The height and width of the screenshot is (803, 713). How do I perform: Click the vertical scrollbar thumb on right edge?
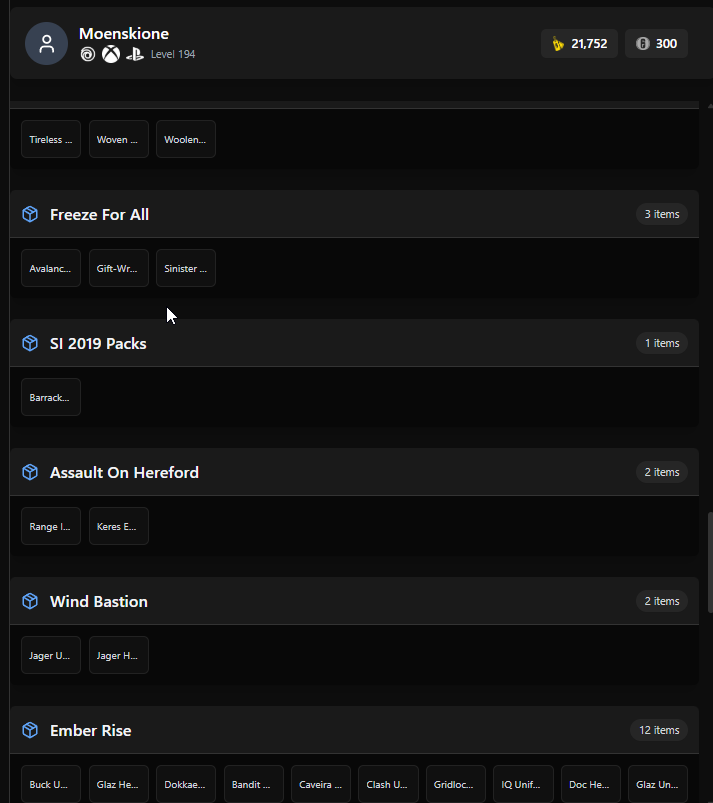pos(710,562)
